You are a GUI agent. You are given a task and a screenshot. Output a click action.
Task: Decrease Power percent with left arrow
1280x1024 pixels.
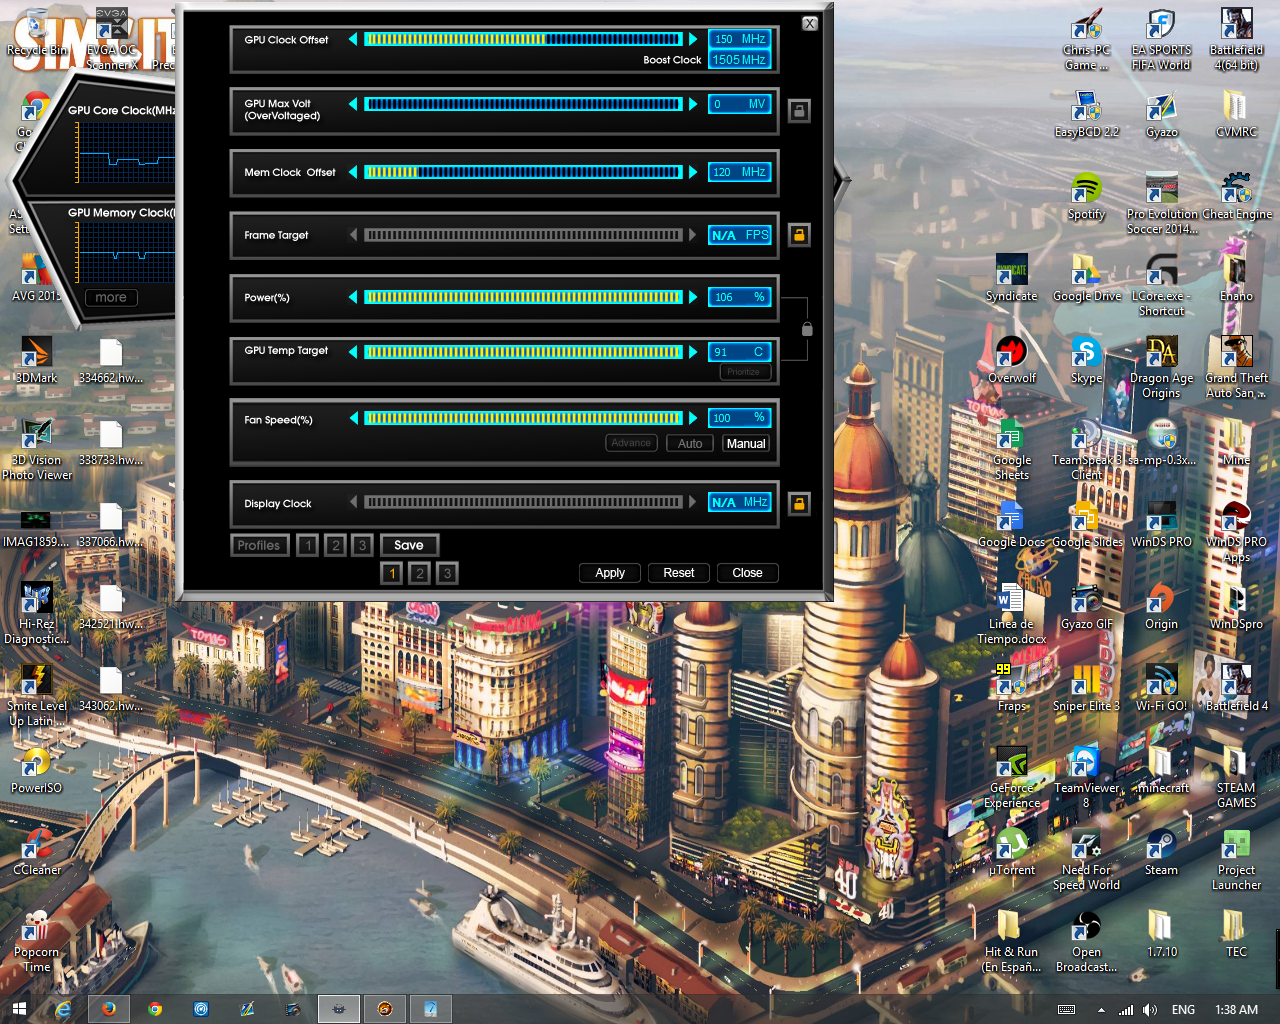click(353, 297)
